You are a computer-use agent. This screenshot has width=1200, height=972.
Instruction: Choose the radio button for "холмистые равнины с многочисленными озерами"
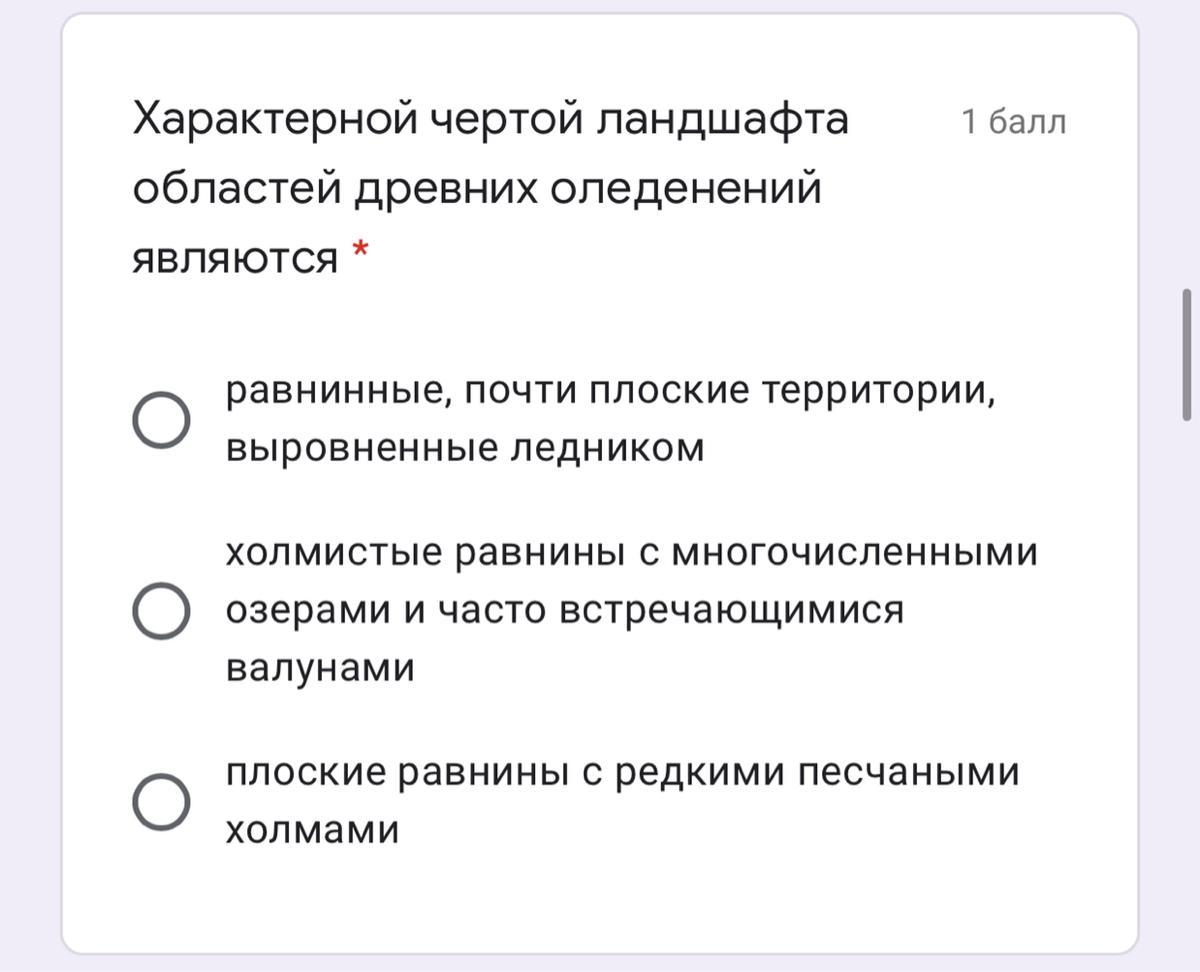click(161, 610)
